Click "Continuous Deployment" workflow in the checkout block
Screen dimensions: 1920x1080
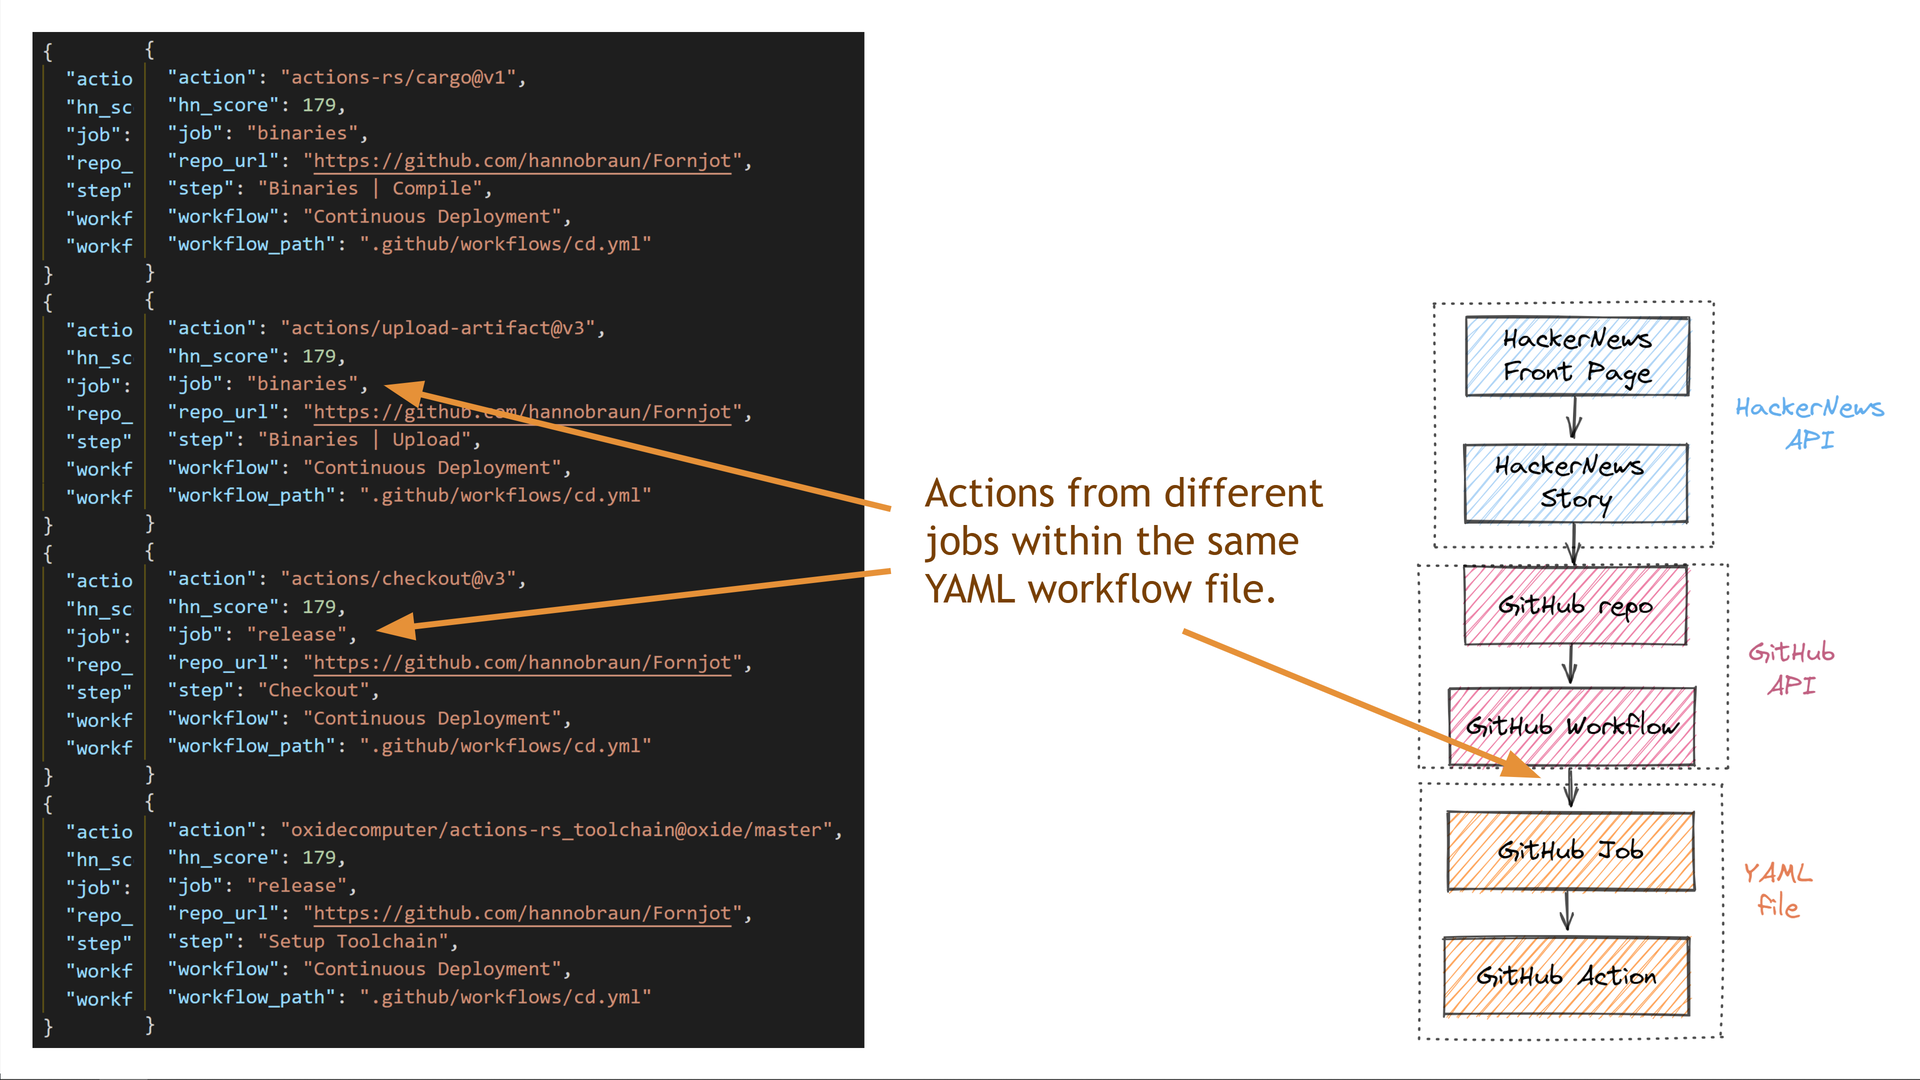pos(370,719)
